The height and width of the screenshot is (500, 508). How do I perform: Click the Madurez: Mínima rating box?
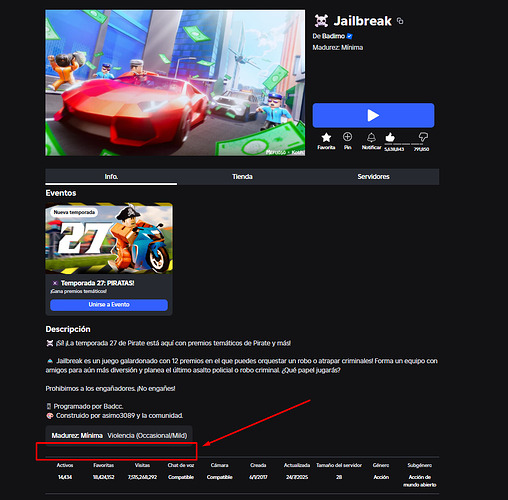[x=119, y=435]
